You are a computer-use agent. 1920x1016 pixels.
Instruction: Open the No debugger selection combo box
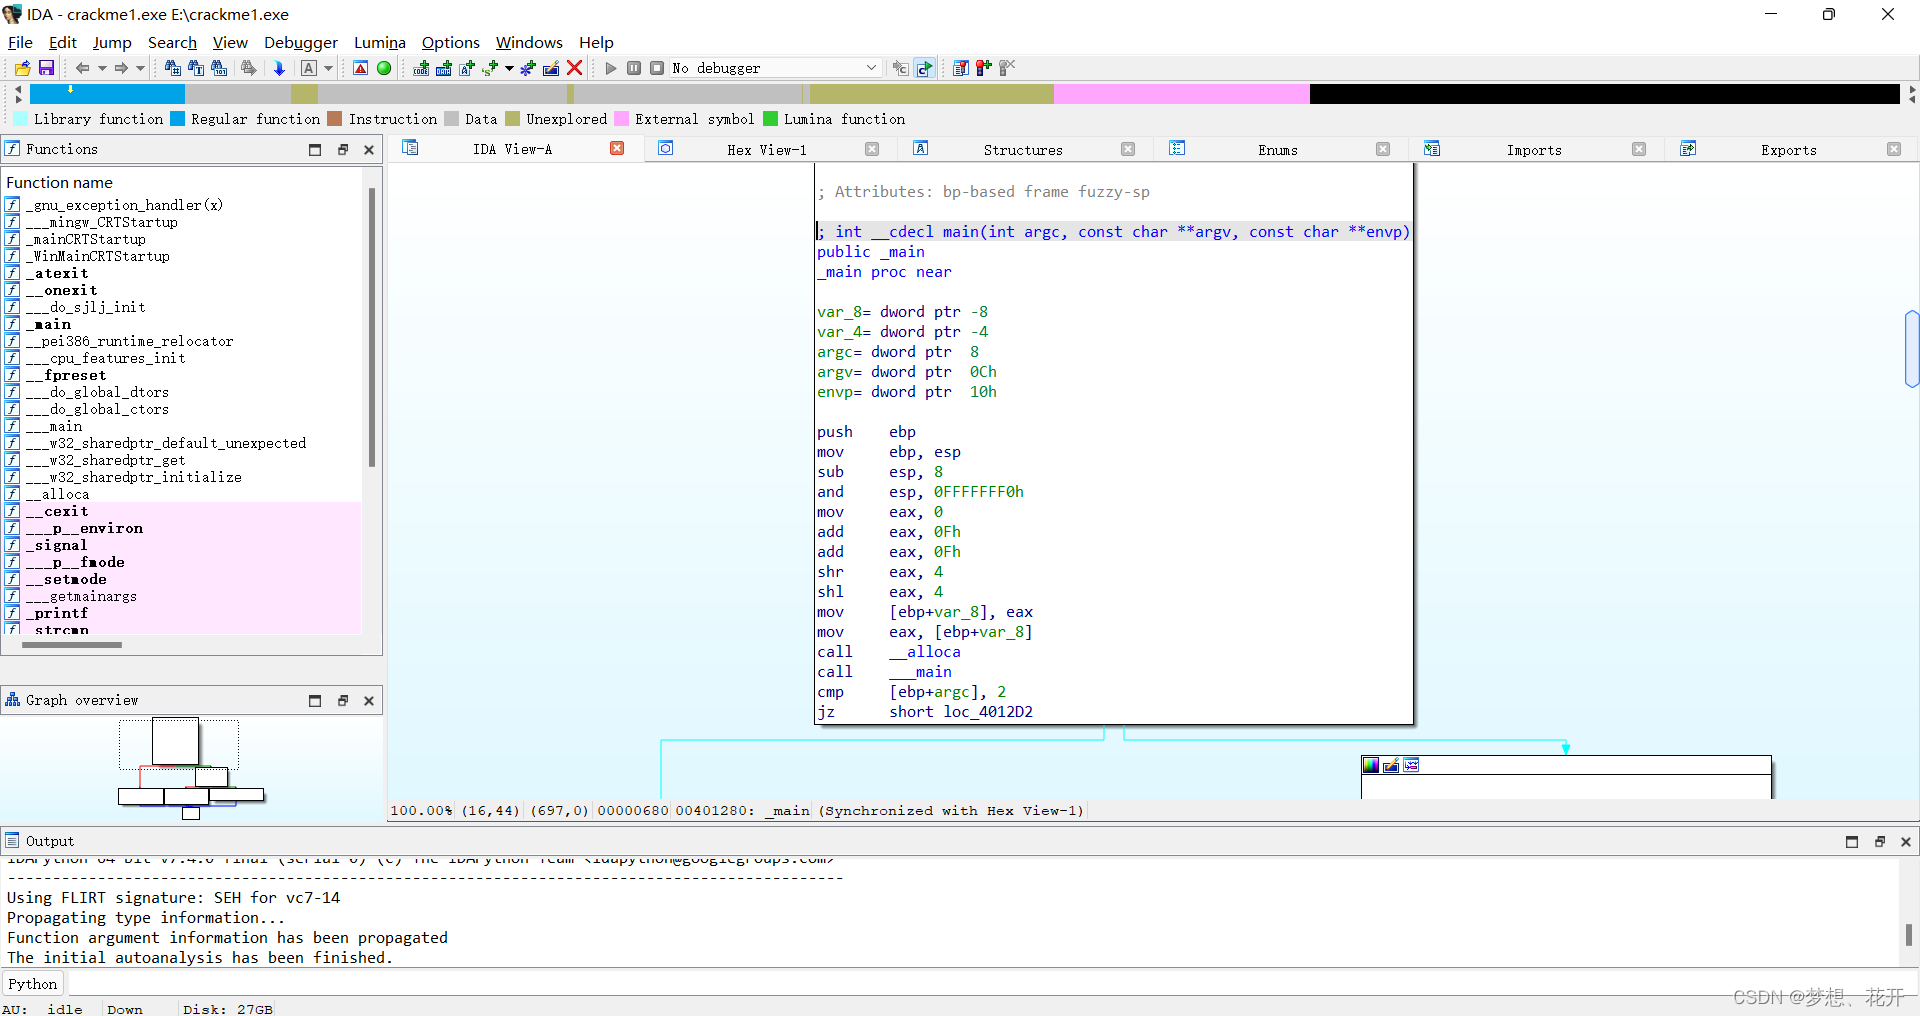tap(775, 68)
